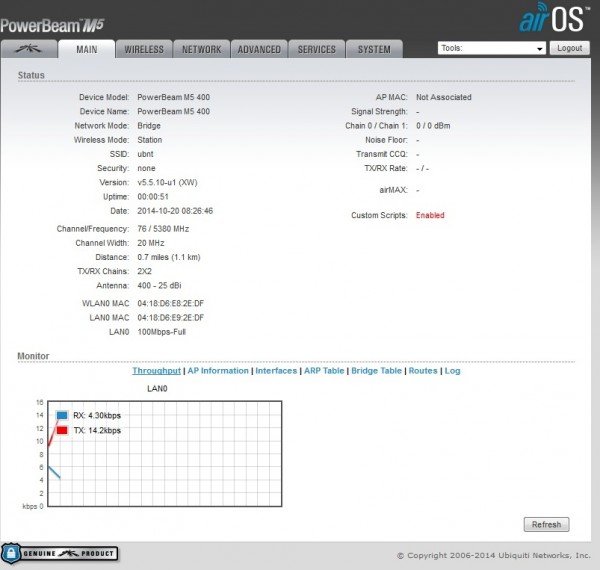Click the Custom Scripts Enabled status

pos(430,215)
